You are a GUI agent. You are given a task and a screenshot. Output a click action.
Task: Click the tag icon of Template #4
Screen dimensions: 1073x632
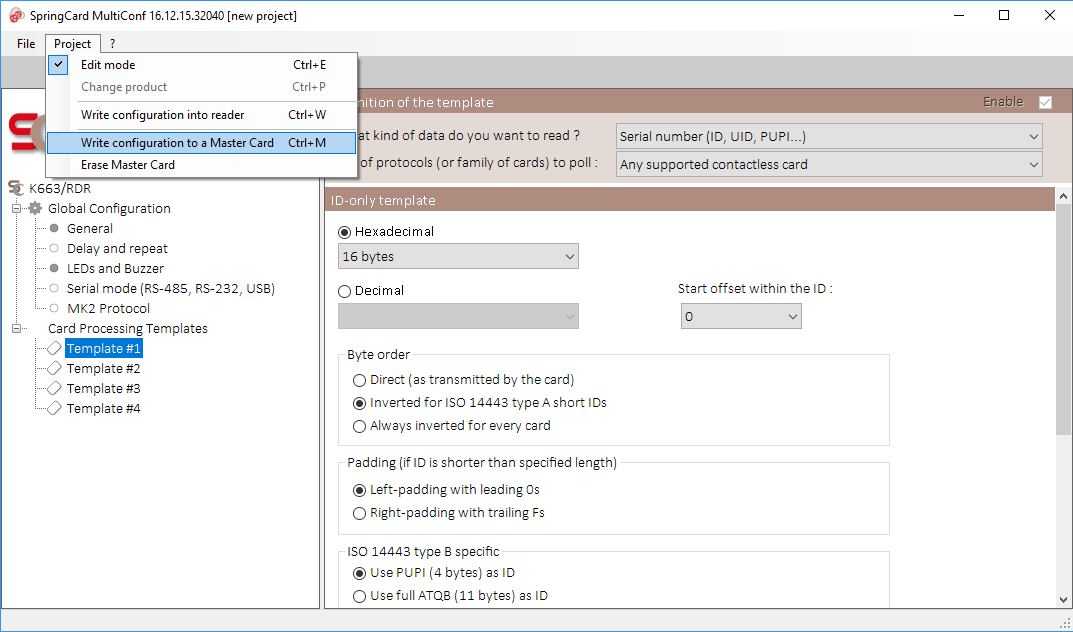pos(54,408)
